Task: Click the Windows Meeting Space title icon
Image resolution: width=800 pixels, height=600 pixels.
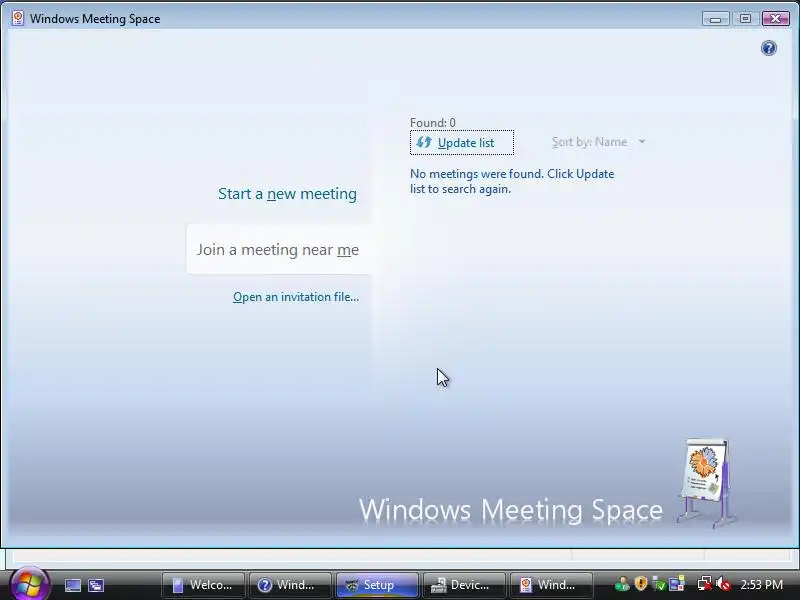Action: pyautogui.click(x=18, y=18)
